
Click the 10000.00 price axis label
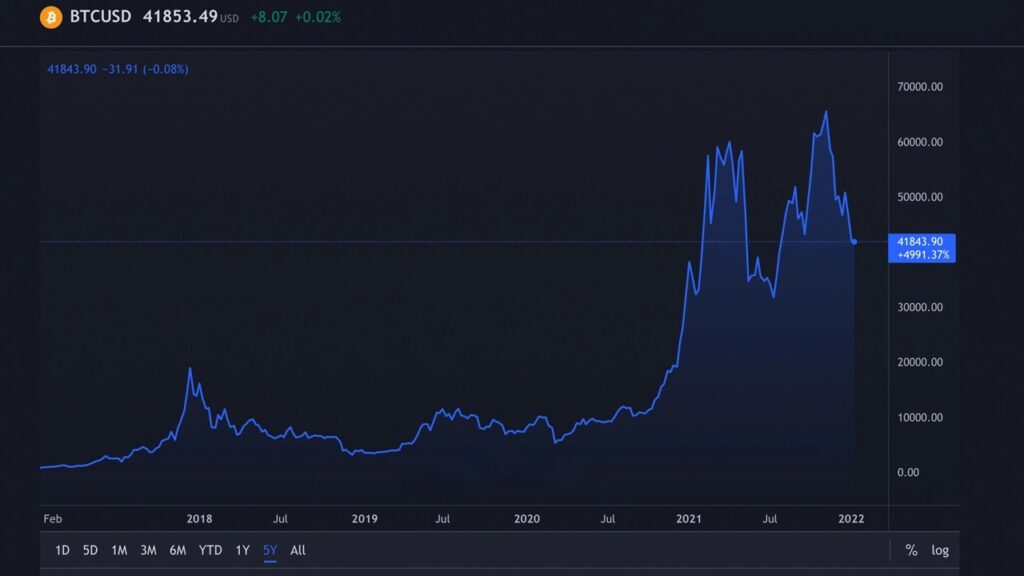click(920, 418)
